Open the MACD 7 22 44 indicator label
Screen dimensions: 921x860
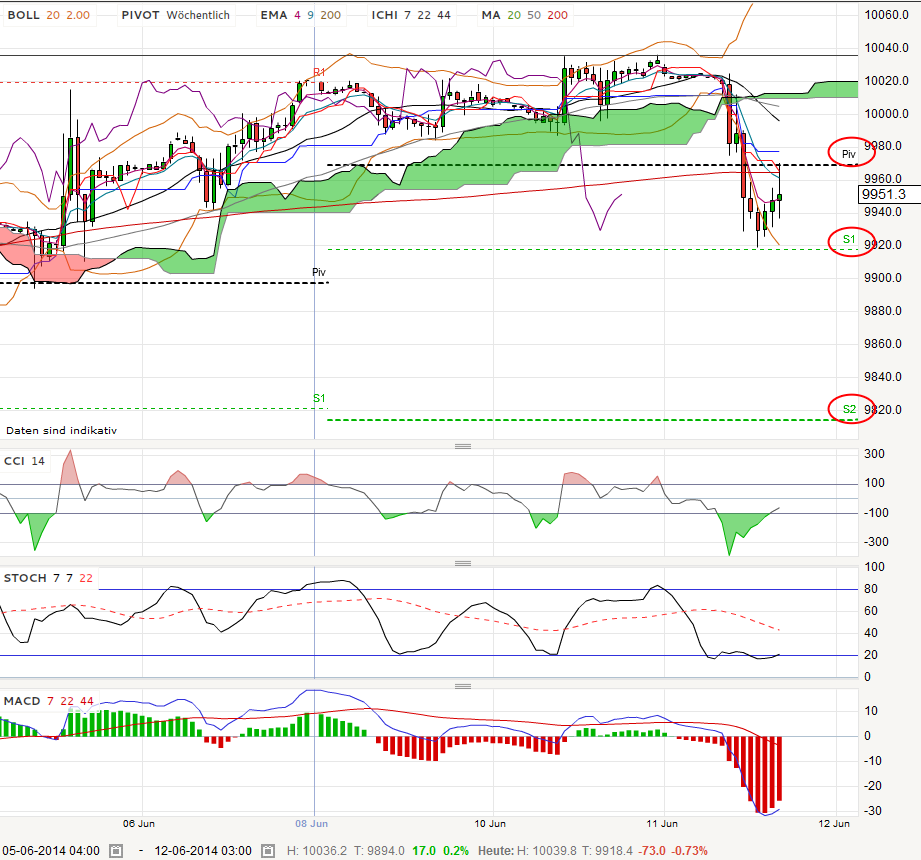(49, 701)
